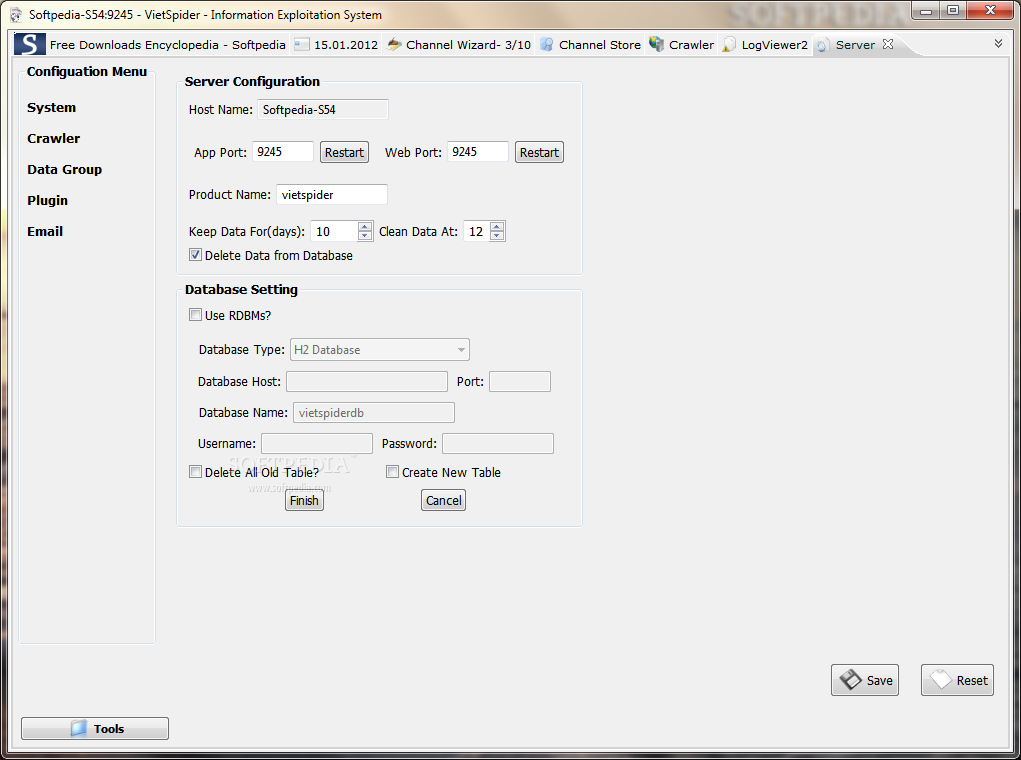Open the Tools button
1021x760 pixels.
point(95,728)
